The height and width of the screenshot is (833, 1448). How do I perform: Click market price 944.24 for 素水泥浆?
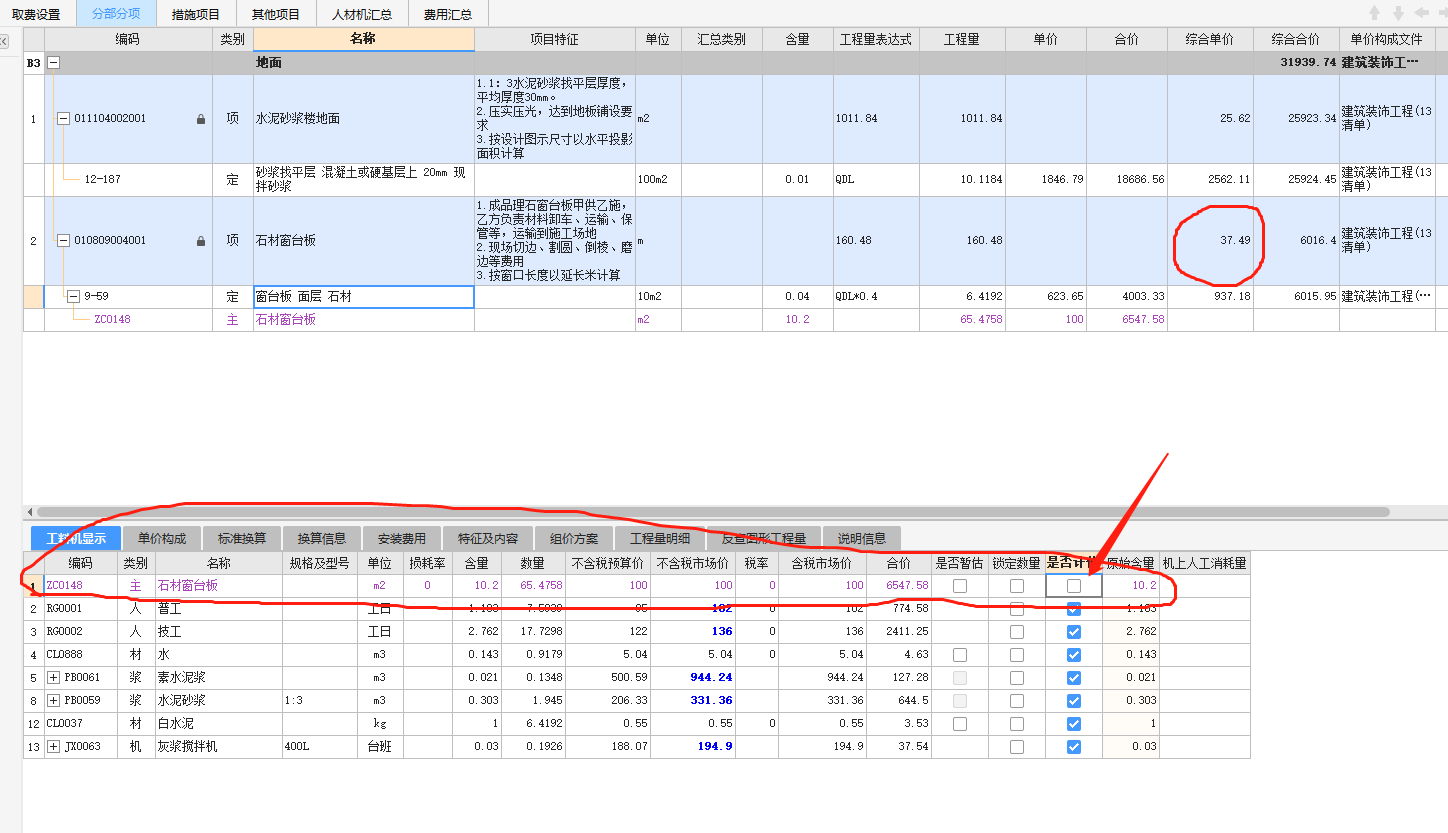coord(693,678)
